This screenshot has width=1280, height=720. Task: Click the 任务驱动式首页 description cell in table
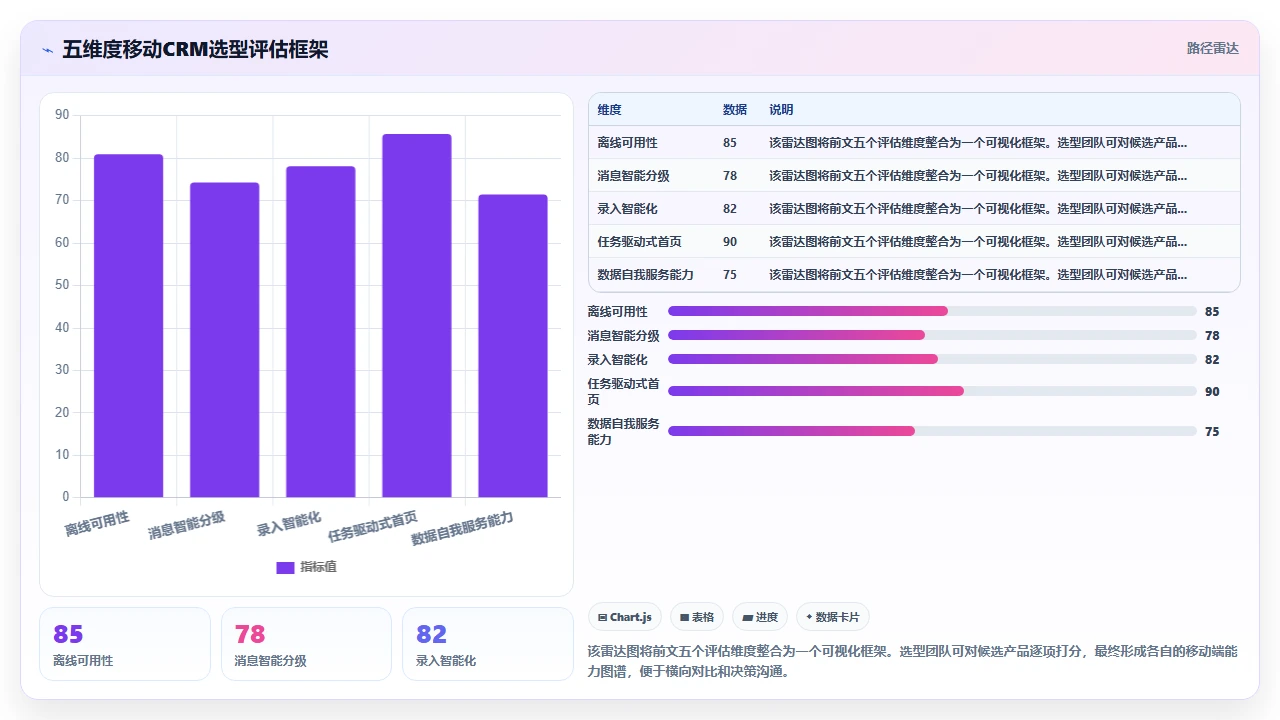tap(978, 241)
